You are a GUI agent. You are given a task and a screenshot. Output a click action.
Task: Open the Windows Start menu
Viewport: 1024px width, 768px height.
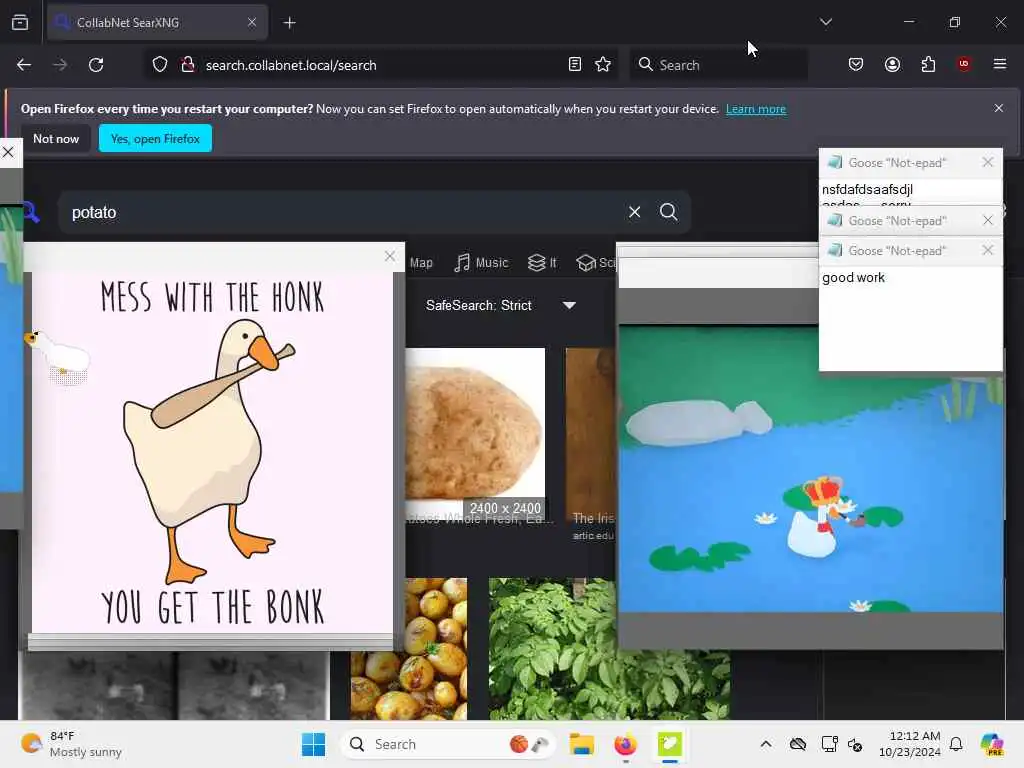[313, 744]
